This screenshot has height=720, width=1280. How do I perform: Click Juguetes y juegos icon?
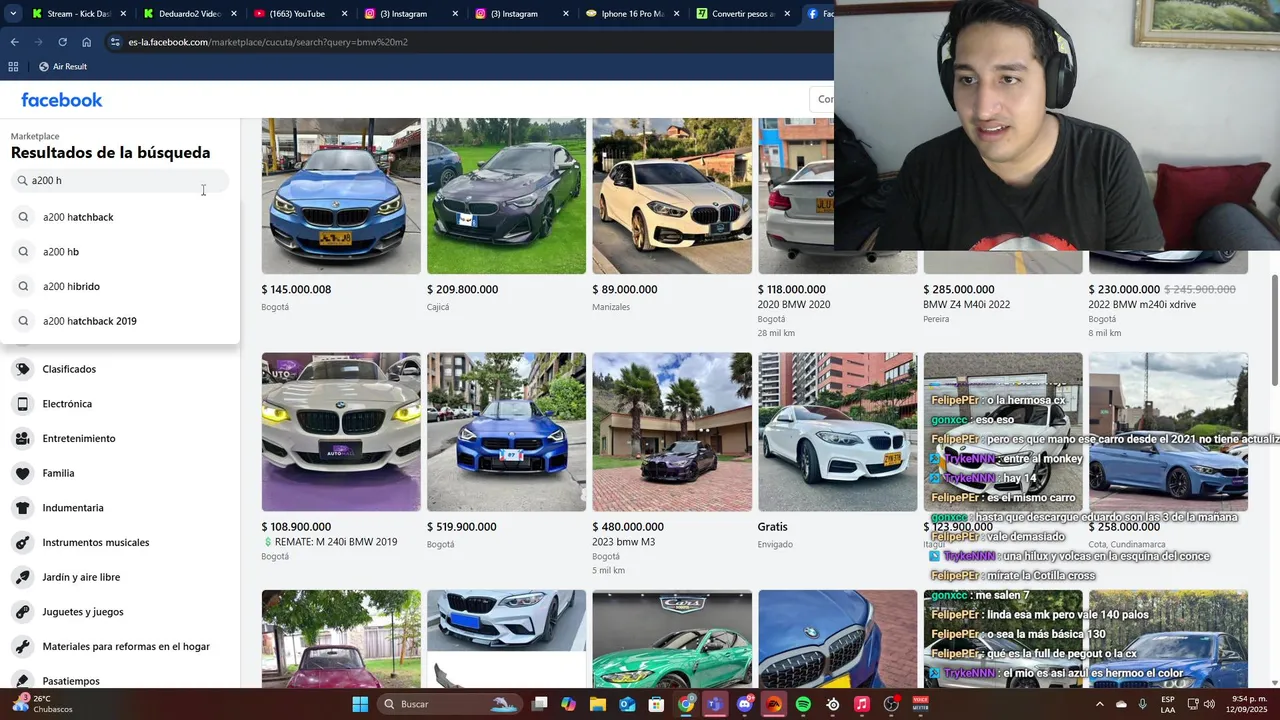22,612
